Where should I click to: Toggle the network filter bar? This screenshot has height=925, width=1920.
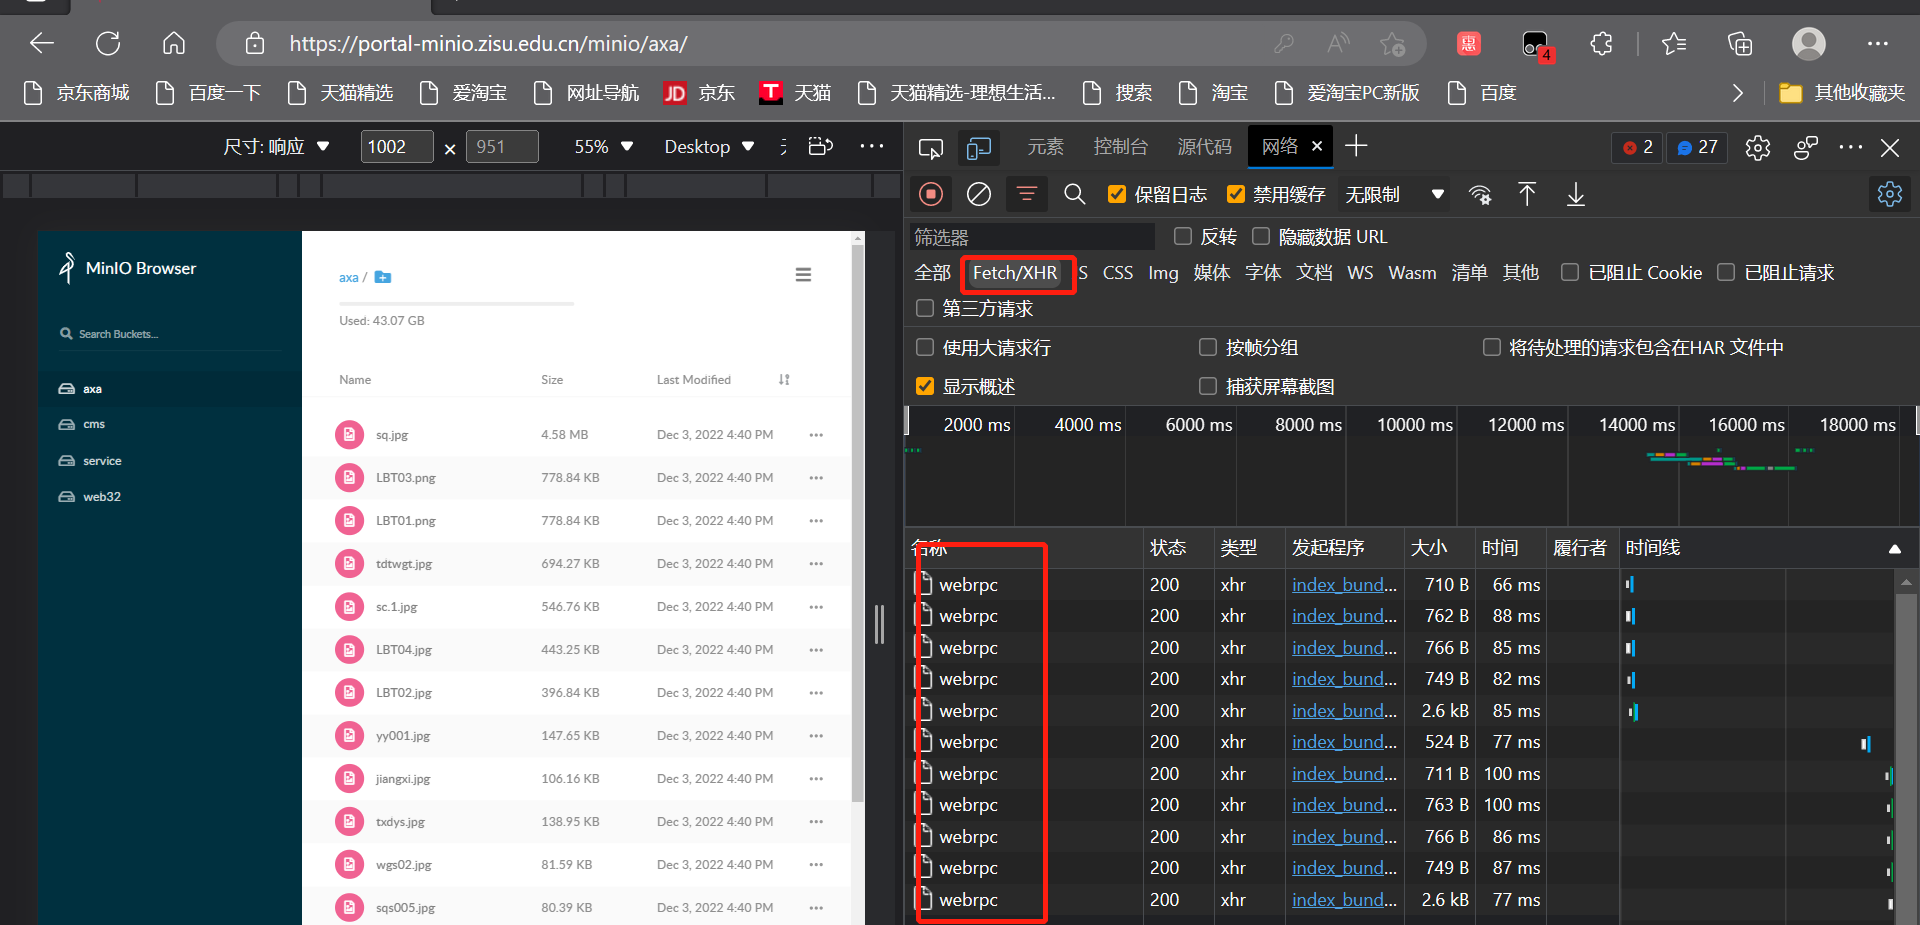coord(1027,194)
